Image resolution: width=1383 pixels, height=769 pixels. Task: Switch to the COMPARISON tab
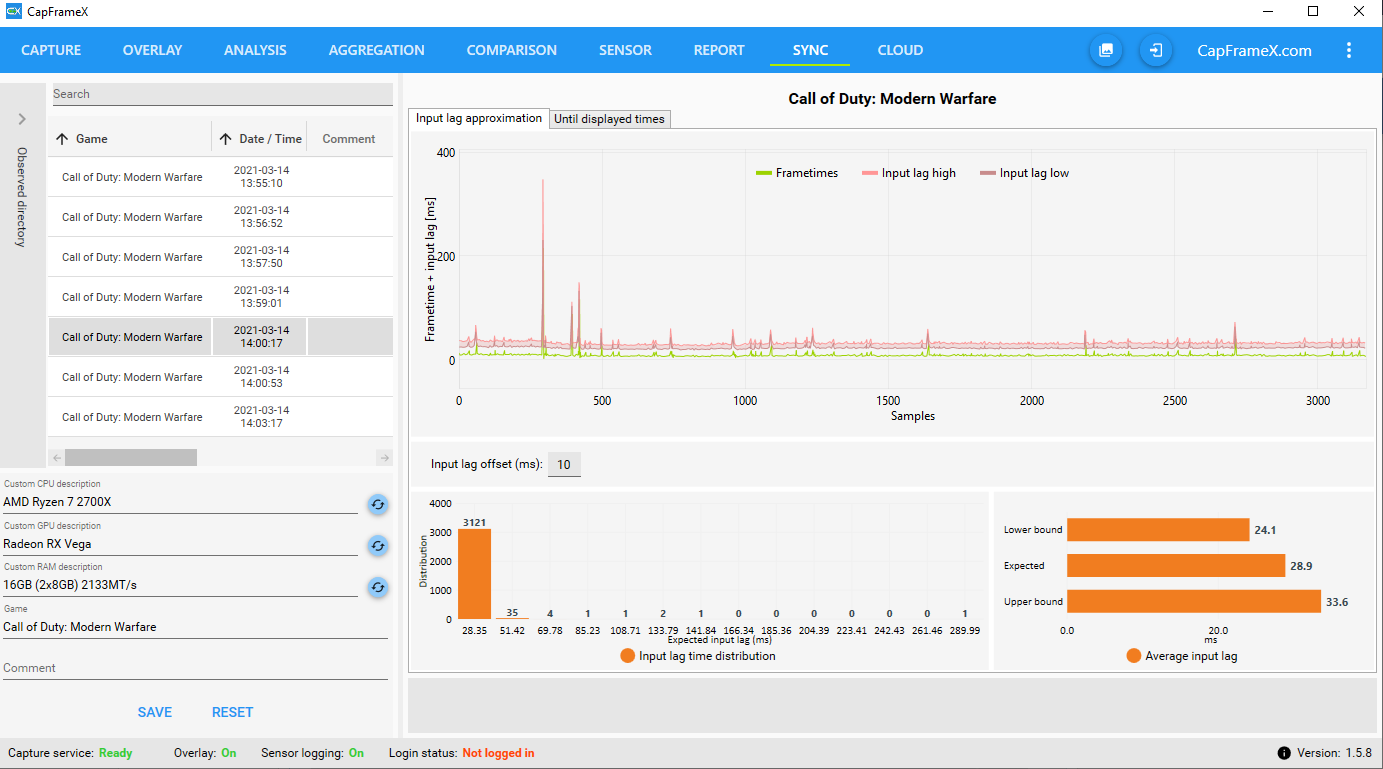512,50
